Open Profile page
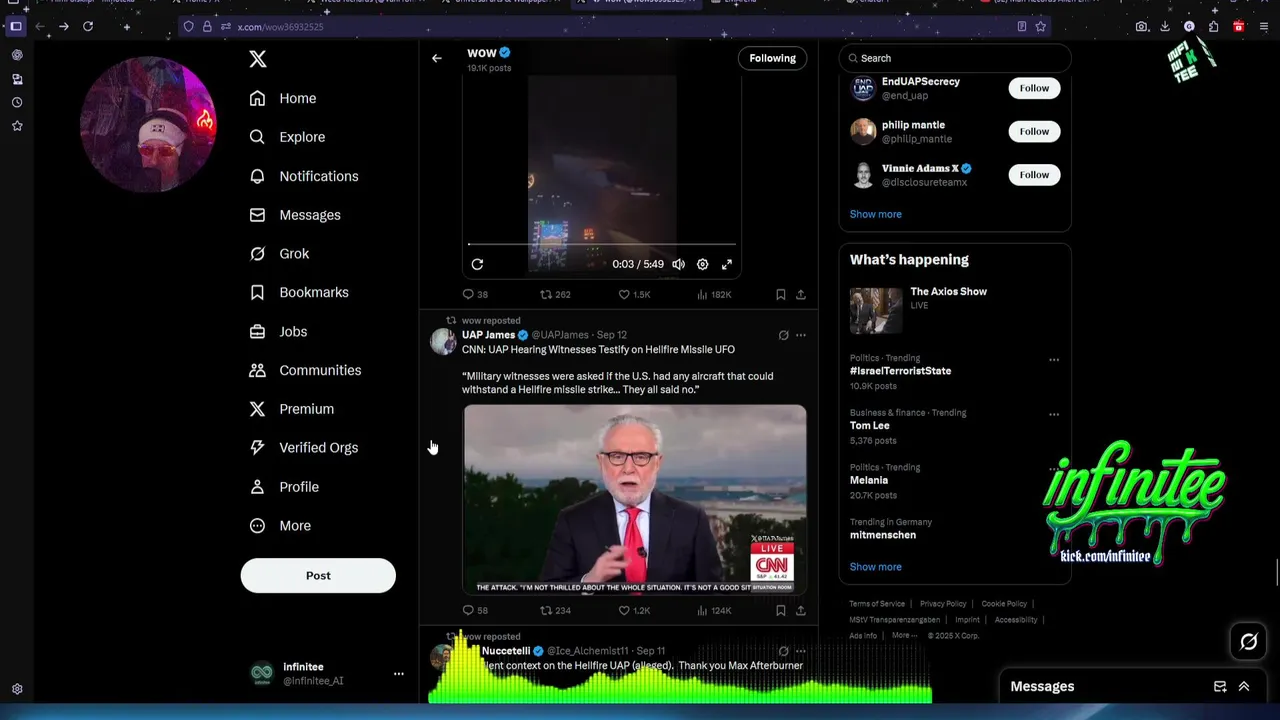The width and height of the screenshot is (1280, 720). 284,487
